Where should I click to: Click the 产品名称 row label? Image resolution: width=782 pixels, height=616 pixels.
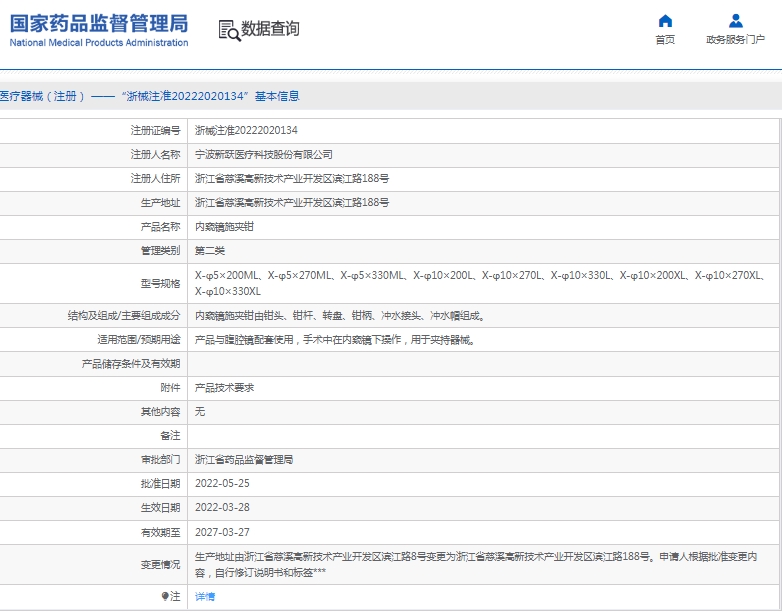161,227
